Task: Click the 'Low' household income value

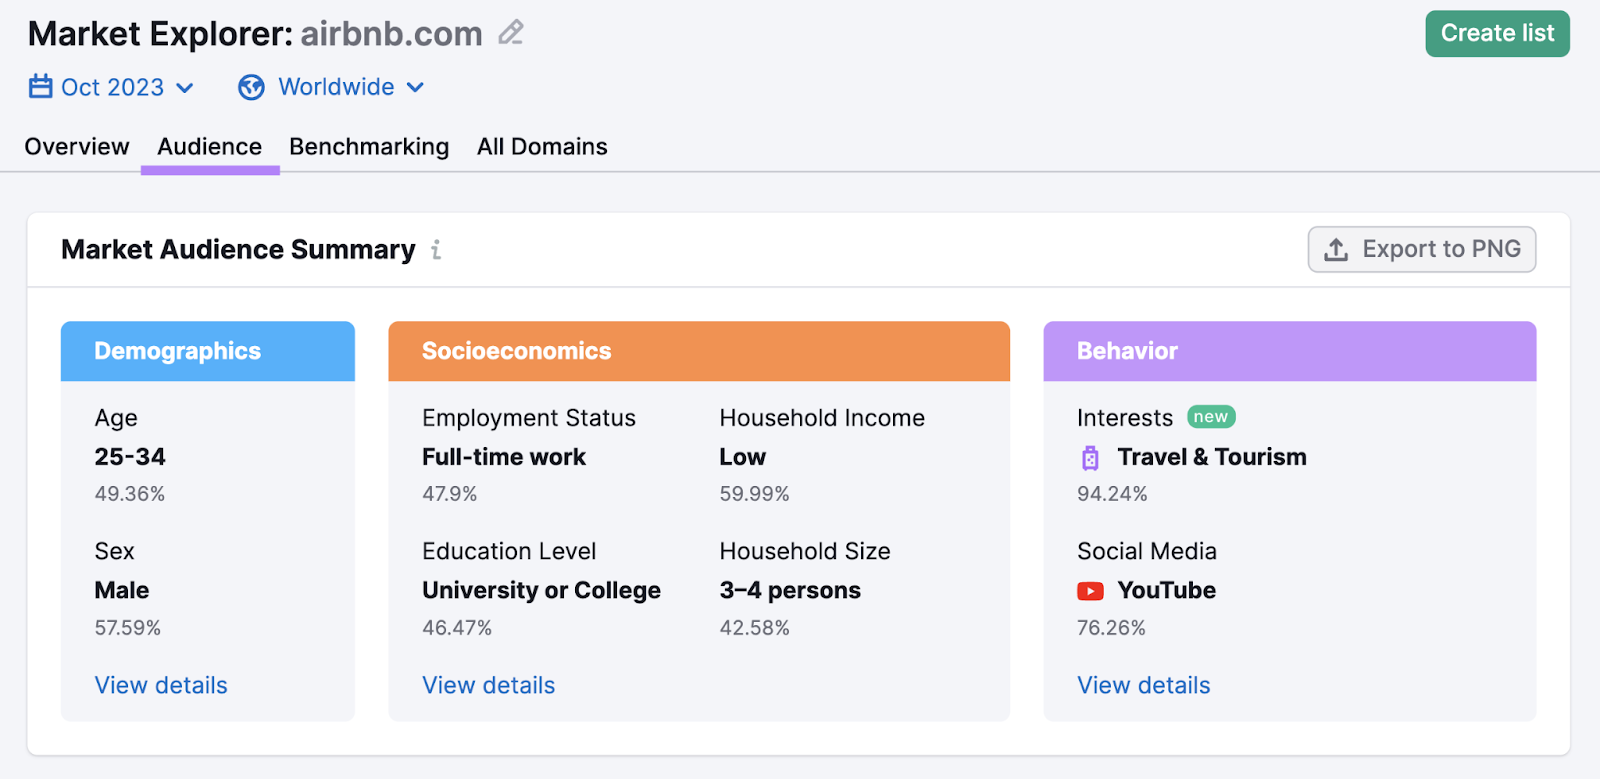Action: (x=743, y=457)
